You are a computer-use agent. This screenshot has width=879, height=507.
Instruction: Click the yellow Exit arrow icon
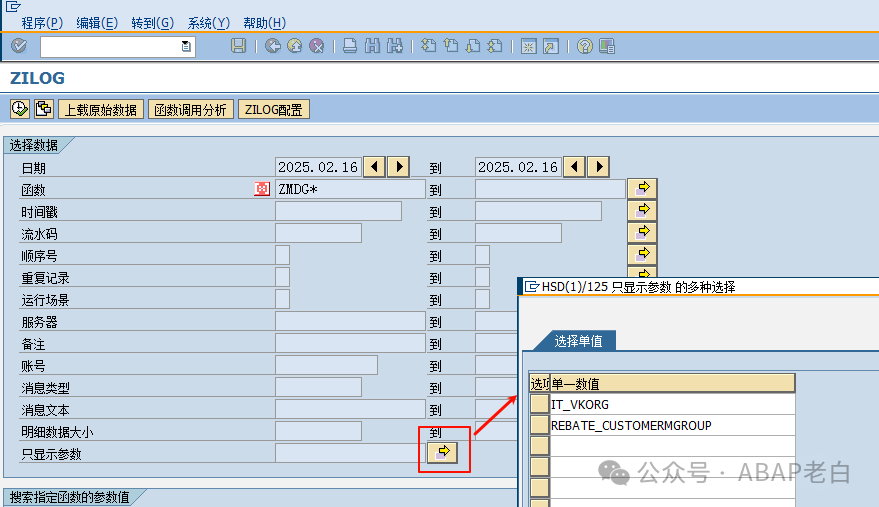pos(295,46)
